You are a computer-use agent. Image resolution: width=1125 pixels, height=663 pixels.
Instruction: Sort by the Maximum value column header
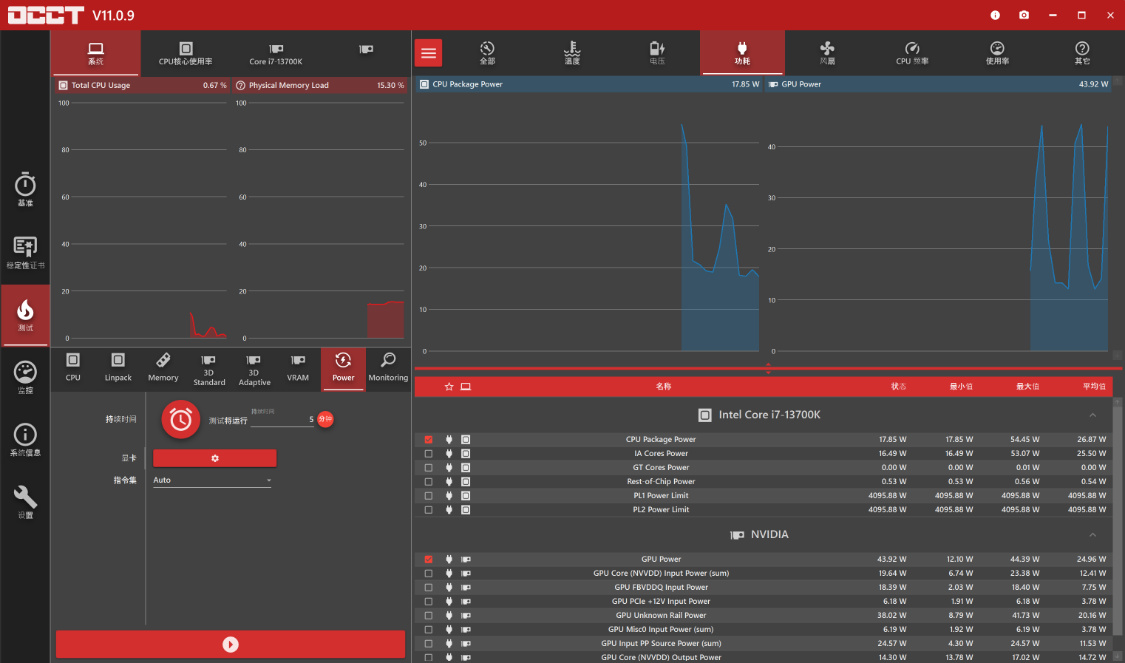coord(1027,387)
